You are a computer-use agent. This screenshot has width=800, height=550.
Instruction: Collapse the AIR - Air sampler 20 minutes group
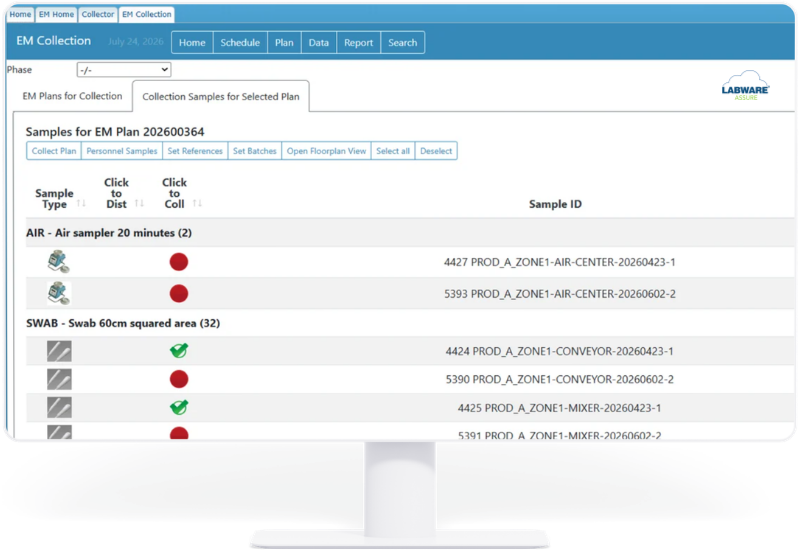tap(109, 233)
